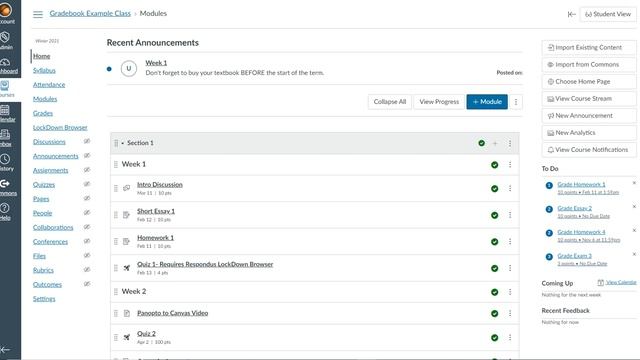This screenshot has height=360, width=640.
Task: Collapse global navigation with bottom arrow icon
Action: pos(5,350)
